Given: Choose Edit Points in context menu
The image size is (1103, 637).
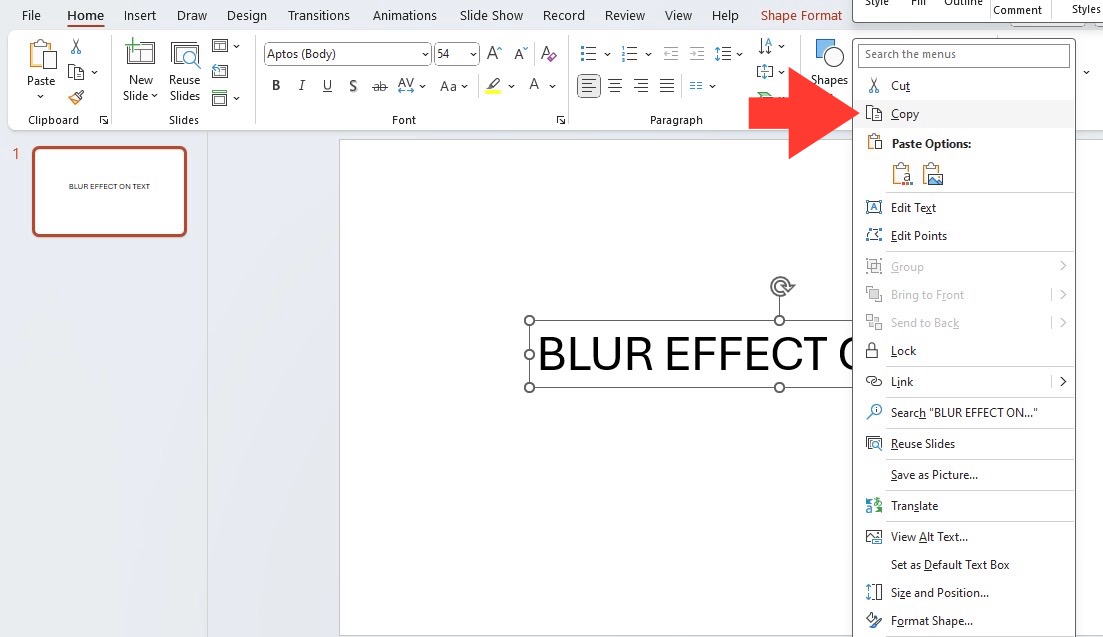Looking at the screenshot, I should click(x=964, y=236).
